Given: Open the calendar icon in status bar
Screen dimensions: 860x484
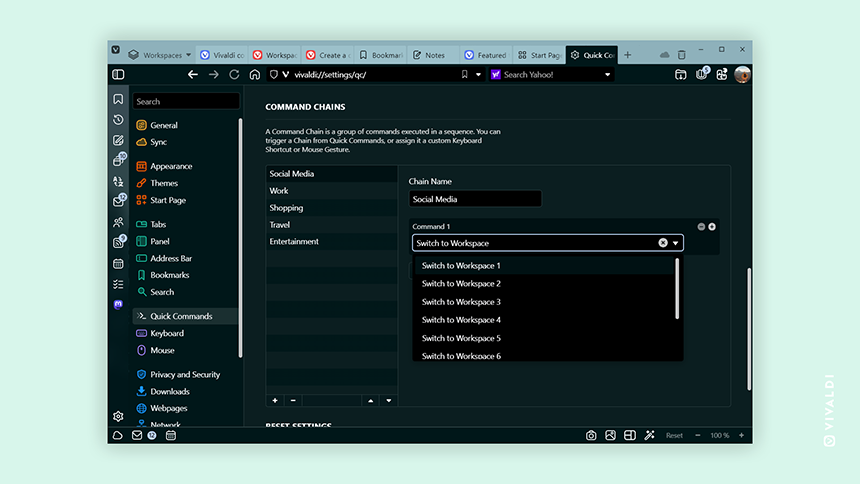Looking at the screenshot, I should tap(171, 436).
